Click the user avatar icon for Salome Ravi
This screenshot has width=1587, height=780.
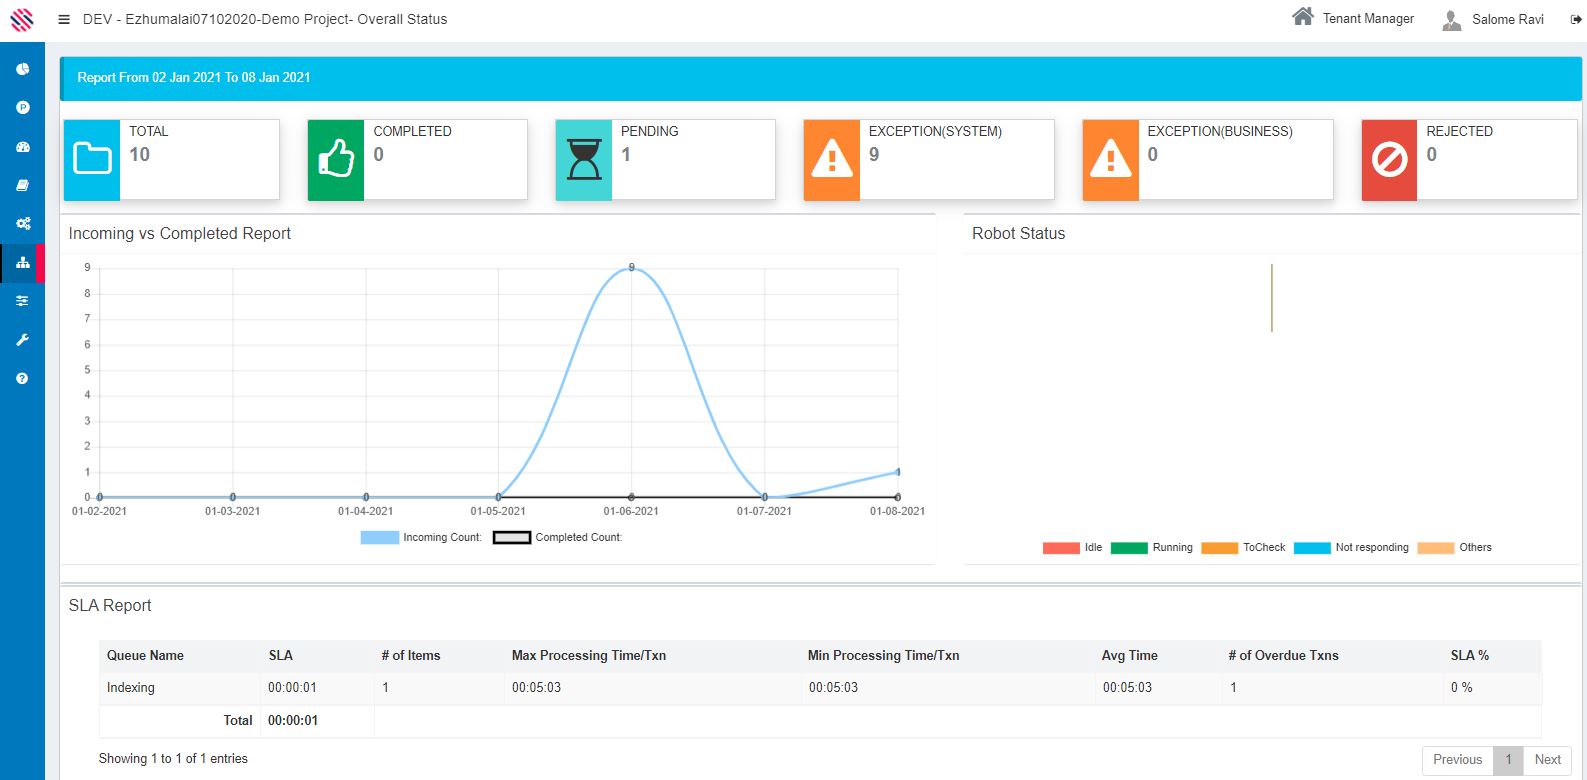click(x=1452, y=19)
